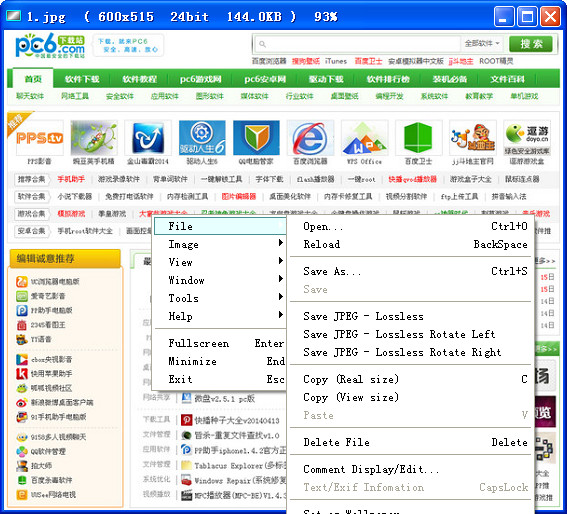Expand the arrow next to Help
Image resolution: width=567 pixels, height=514 pixels.
(x=281, y=315)
